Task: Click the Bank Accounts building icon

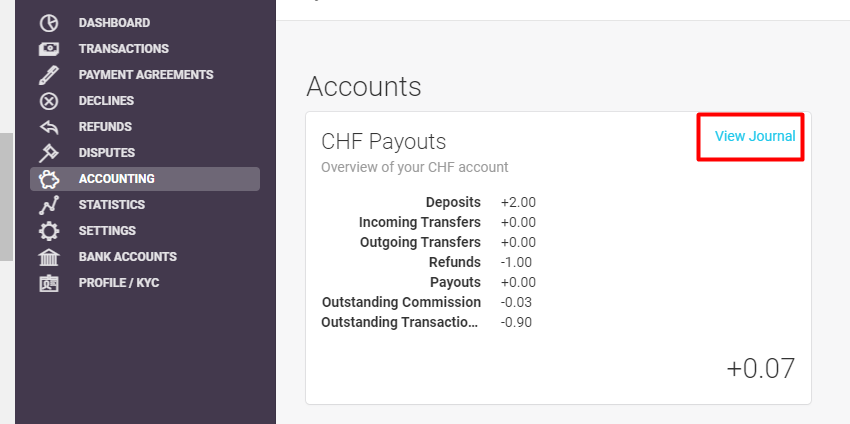Action: point(49,257)
